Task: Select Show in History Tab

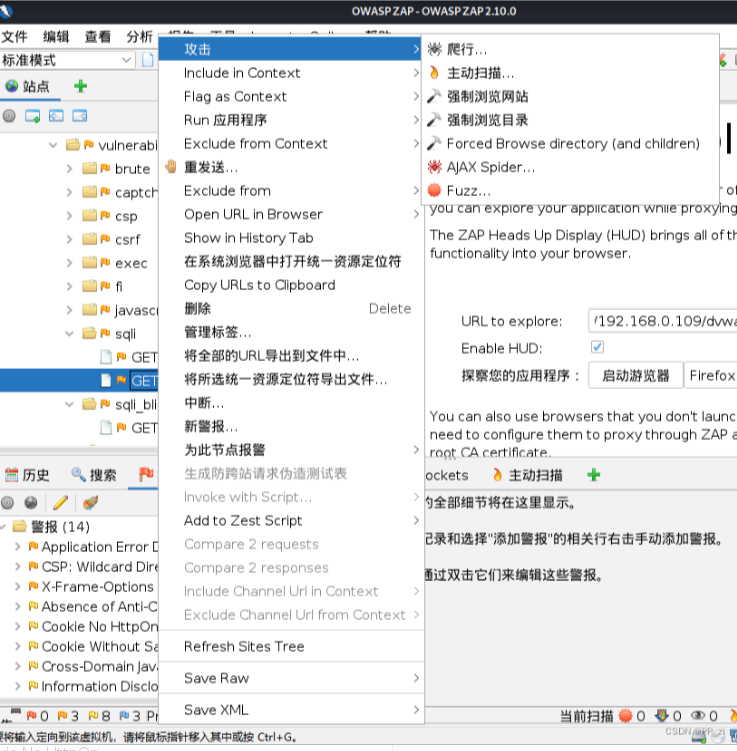Action: pos(290,238)
